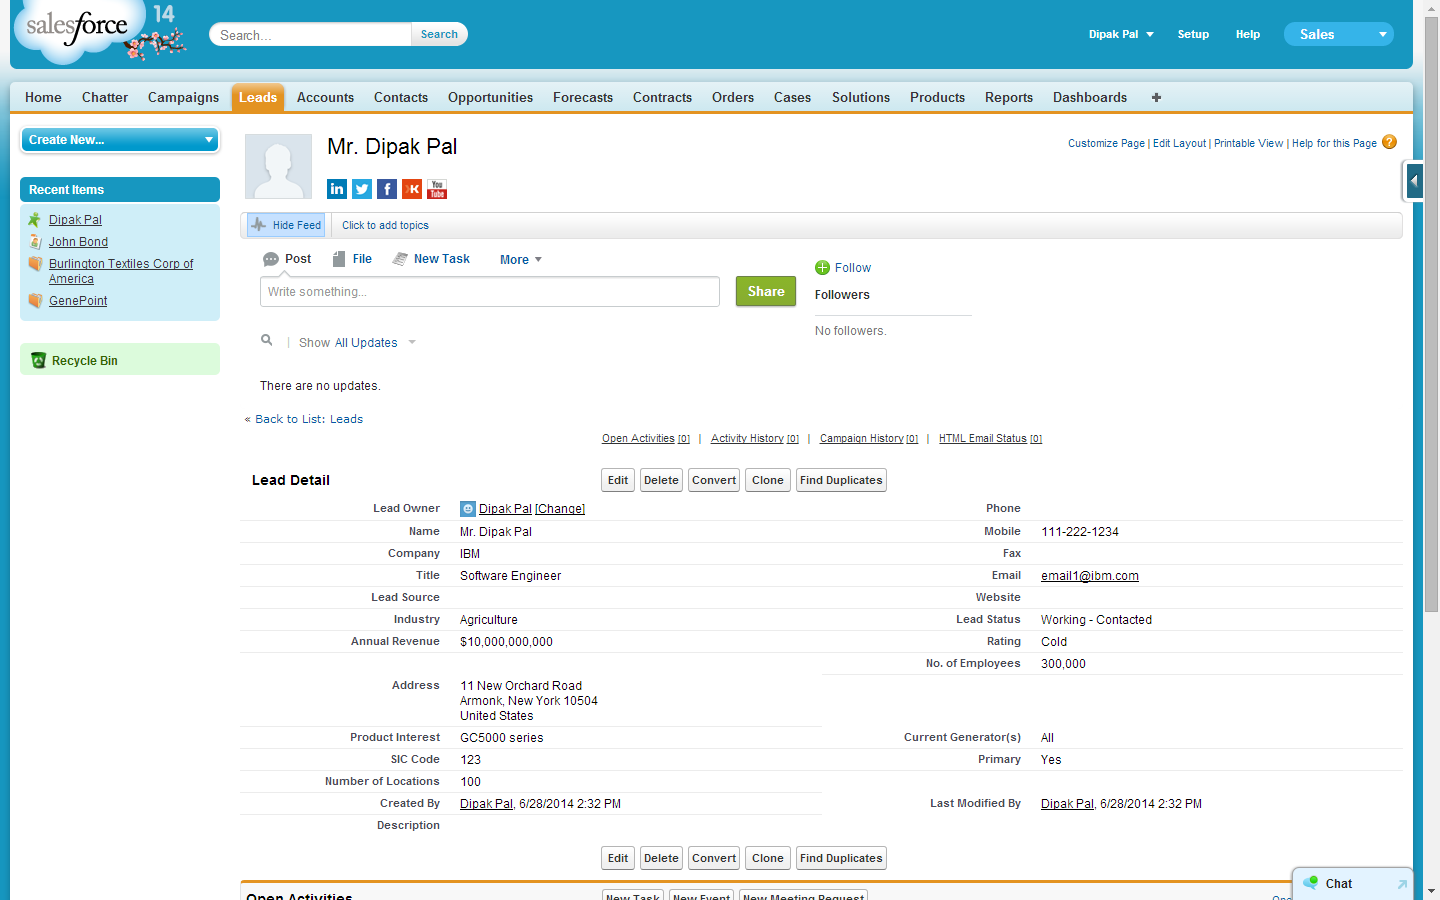
Task: Open the Cases tab
Action: [x=792, y=97]
